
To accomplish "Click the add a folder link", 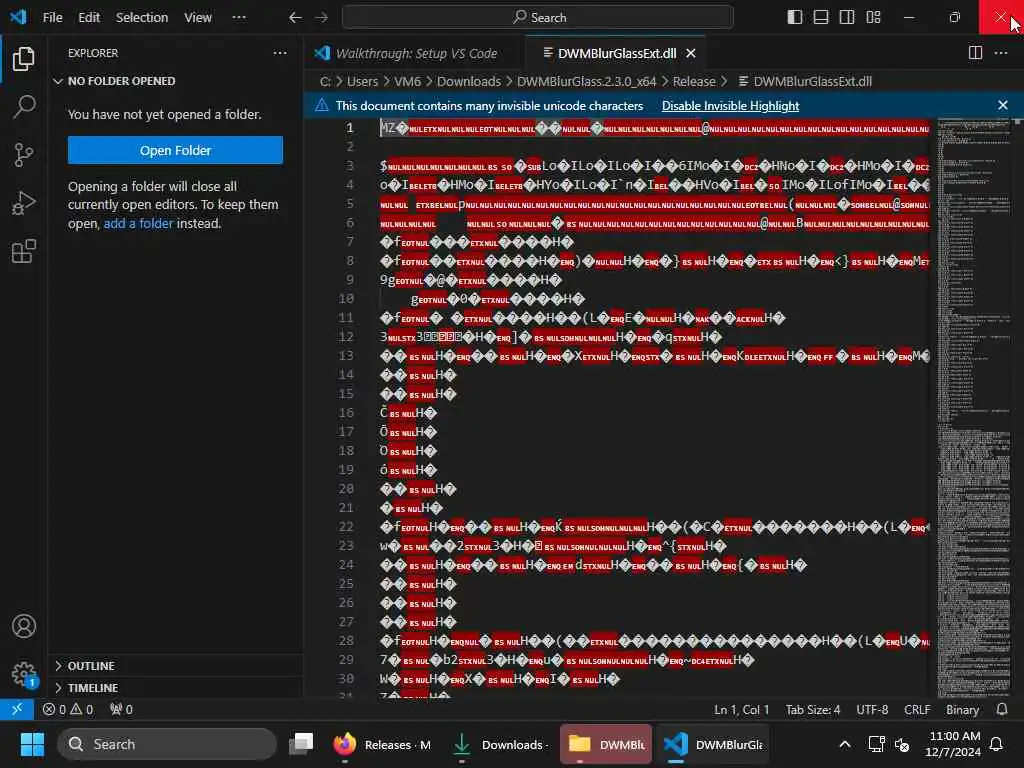I will pos(138,223).
